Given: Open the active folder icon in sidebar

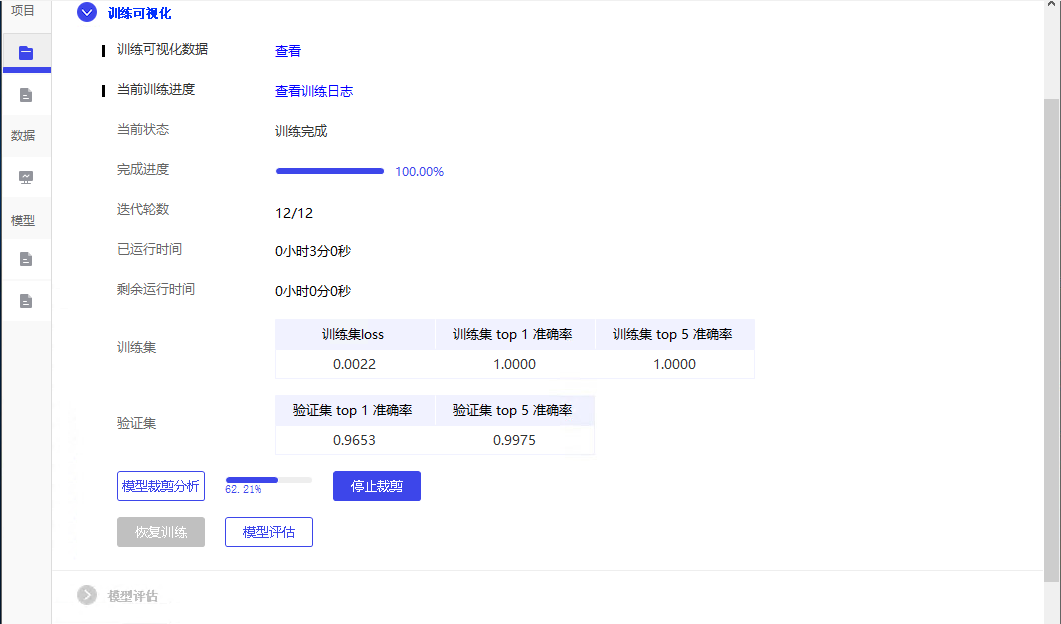Looking at the screenshot, I should 26,52.
